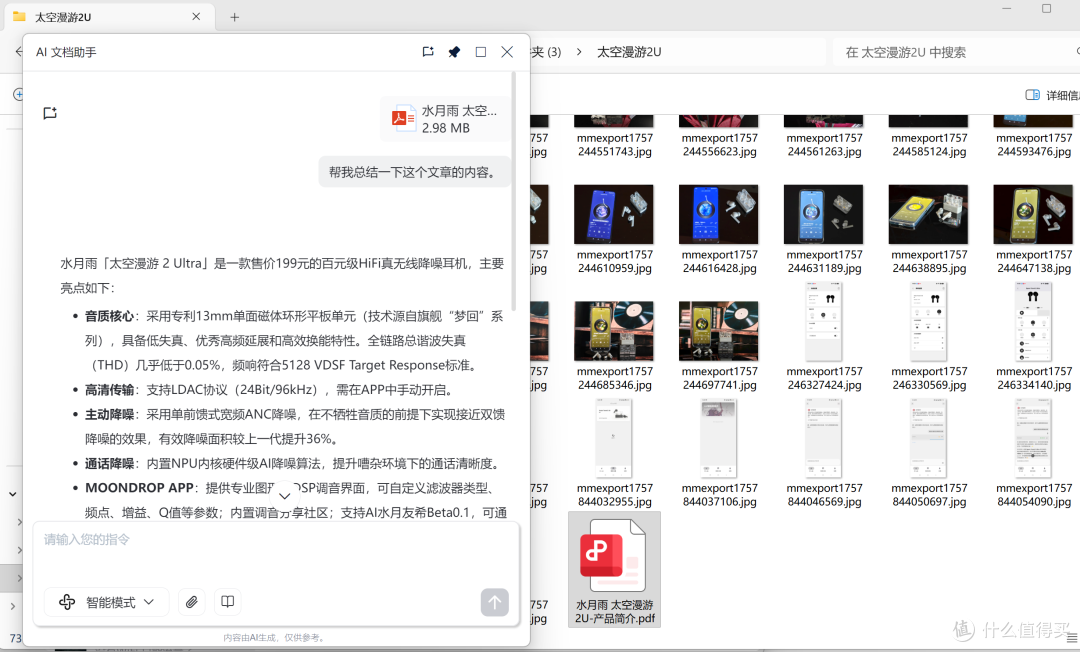Click user message 帮我总结一下这个文章的内容。
Screen dimensions: 1080x652
pos(414,172)
